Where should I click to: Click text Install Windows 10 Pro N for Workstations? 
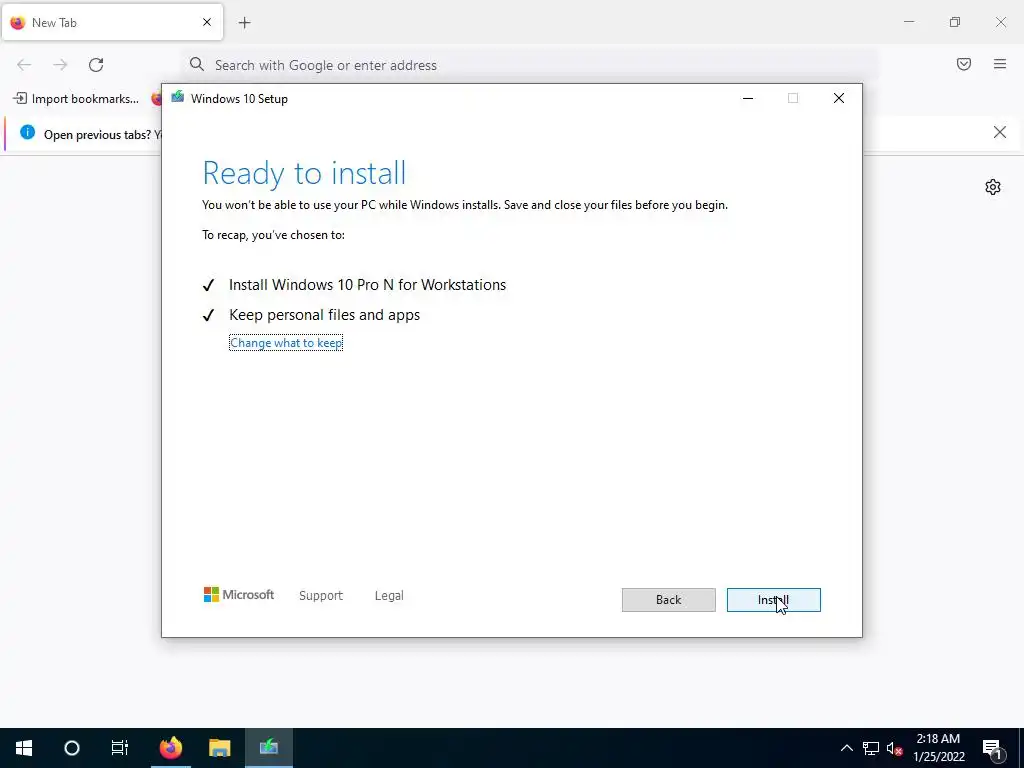point(367,285)
